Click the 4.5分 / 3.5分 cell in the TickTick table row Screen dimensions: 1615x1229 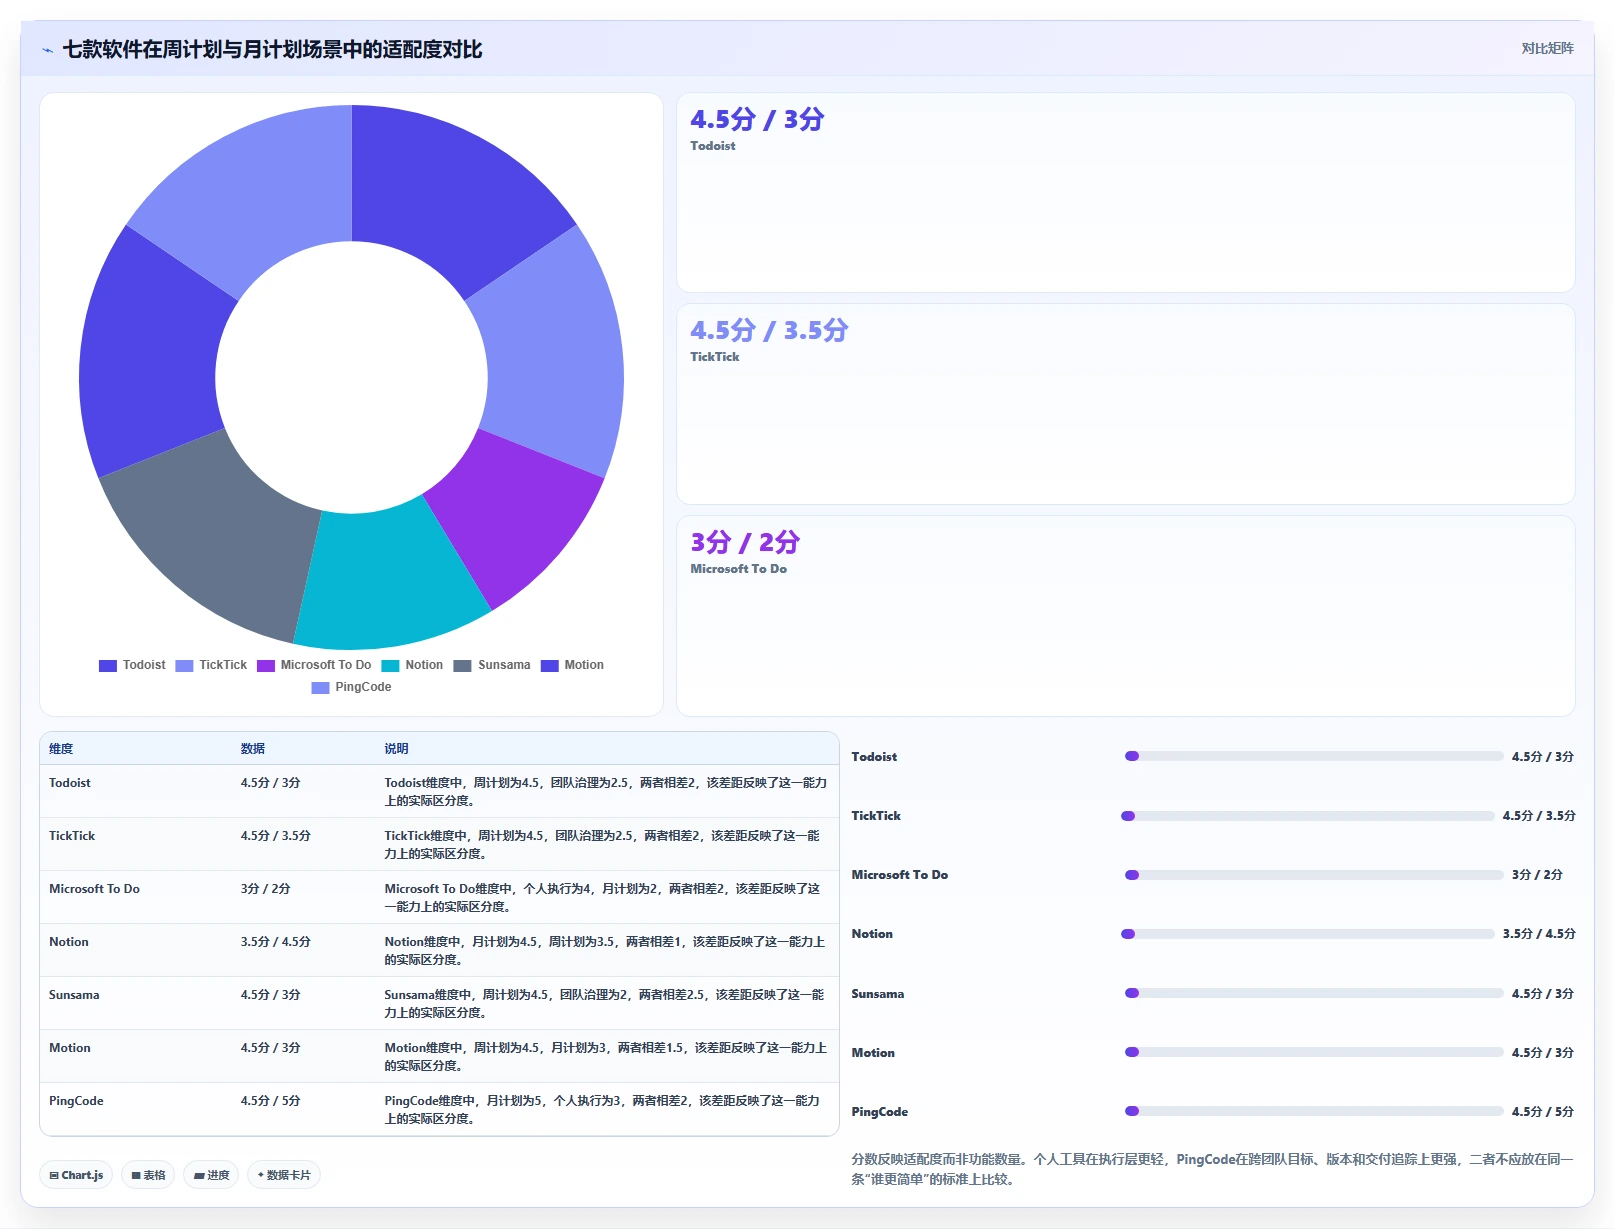click(276, 836)
